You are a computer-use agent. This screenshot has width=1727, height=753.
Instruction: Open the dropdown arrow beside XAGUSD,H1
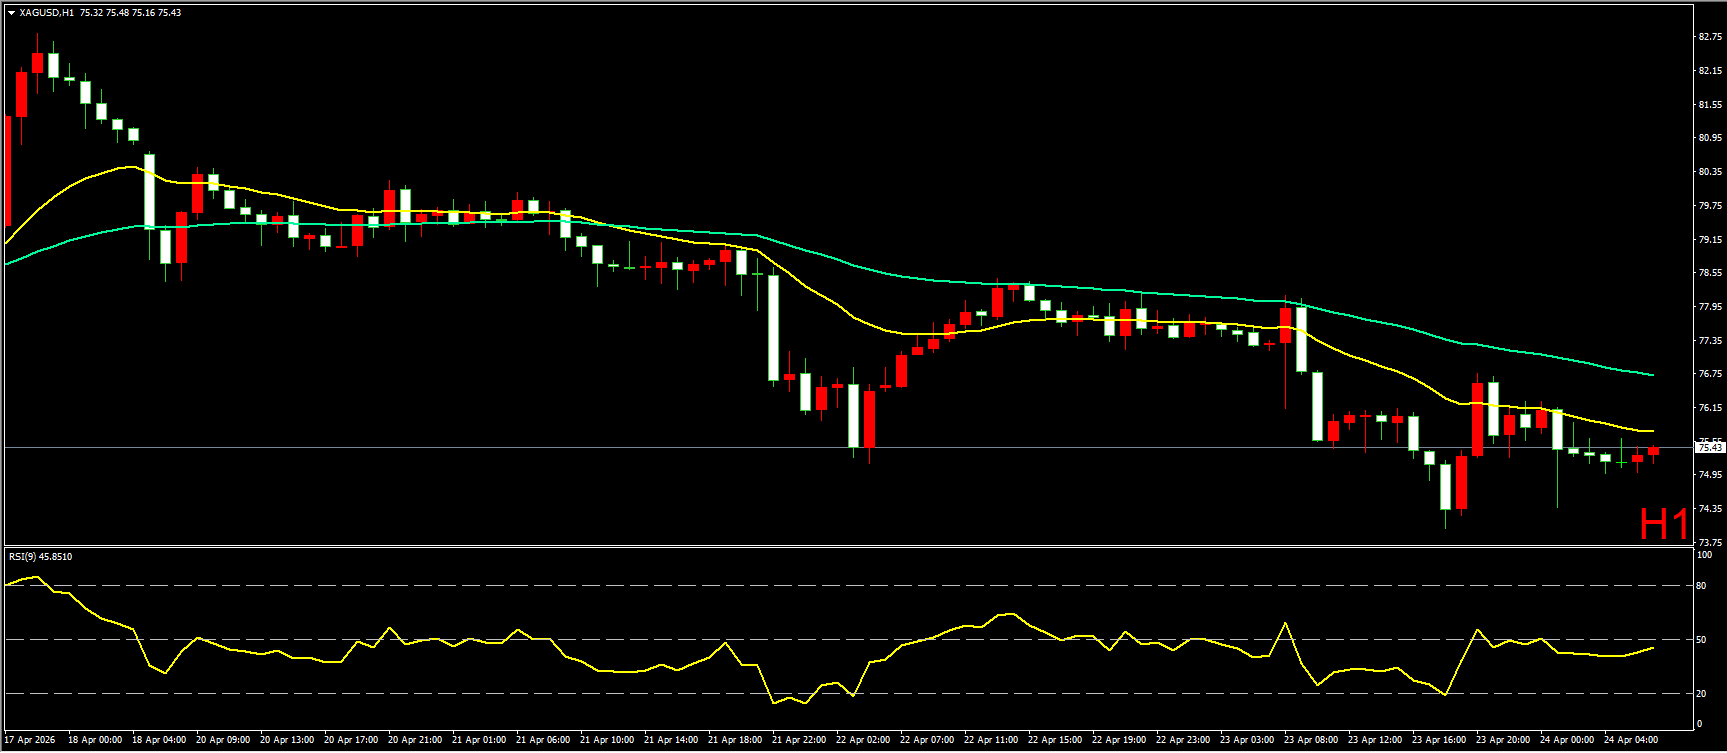(11, 13)
